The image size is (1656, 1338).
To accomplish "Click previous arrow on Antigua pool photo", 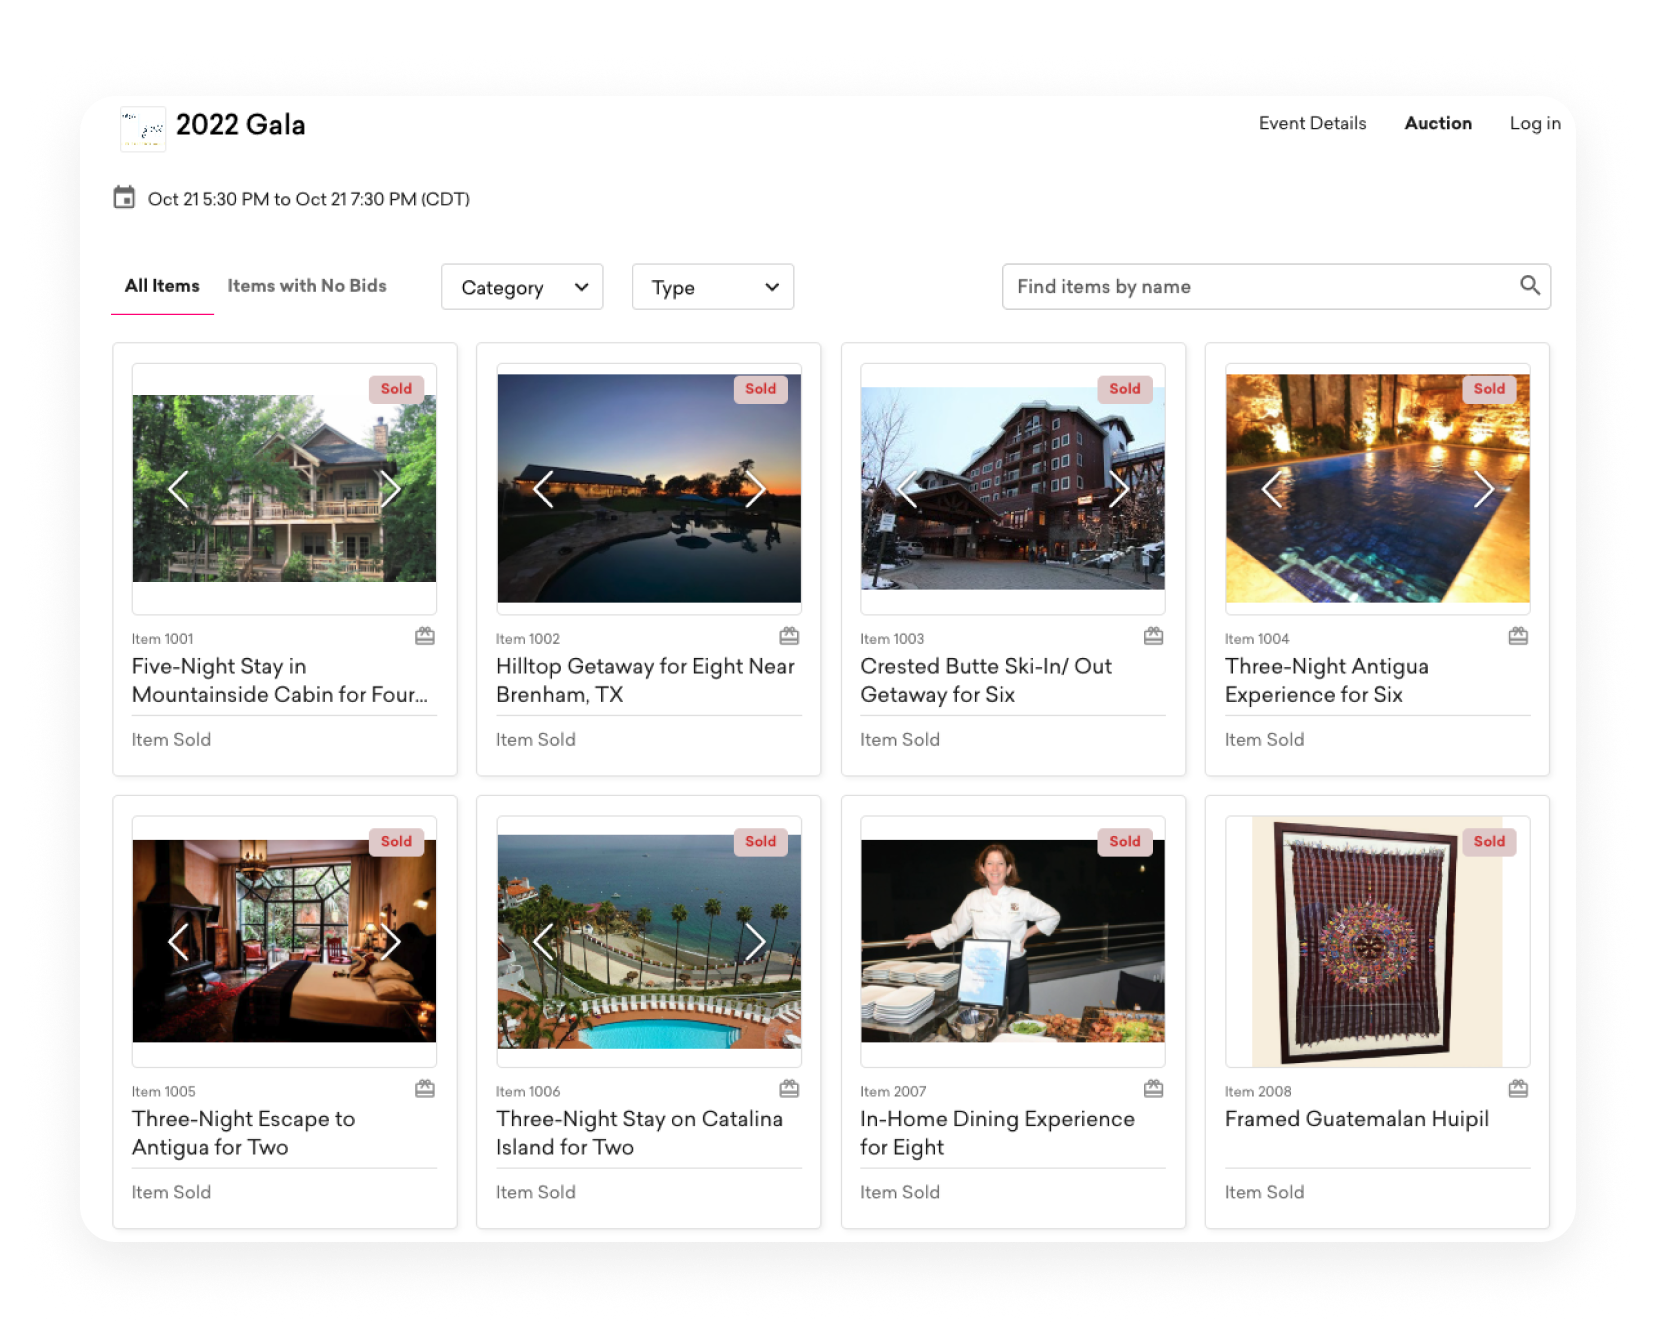I will click(1271, 489).
